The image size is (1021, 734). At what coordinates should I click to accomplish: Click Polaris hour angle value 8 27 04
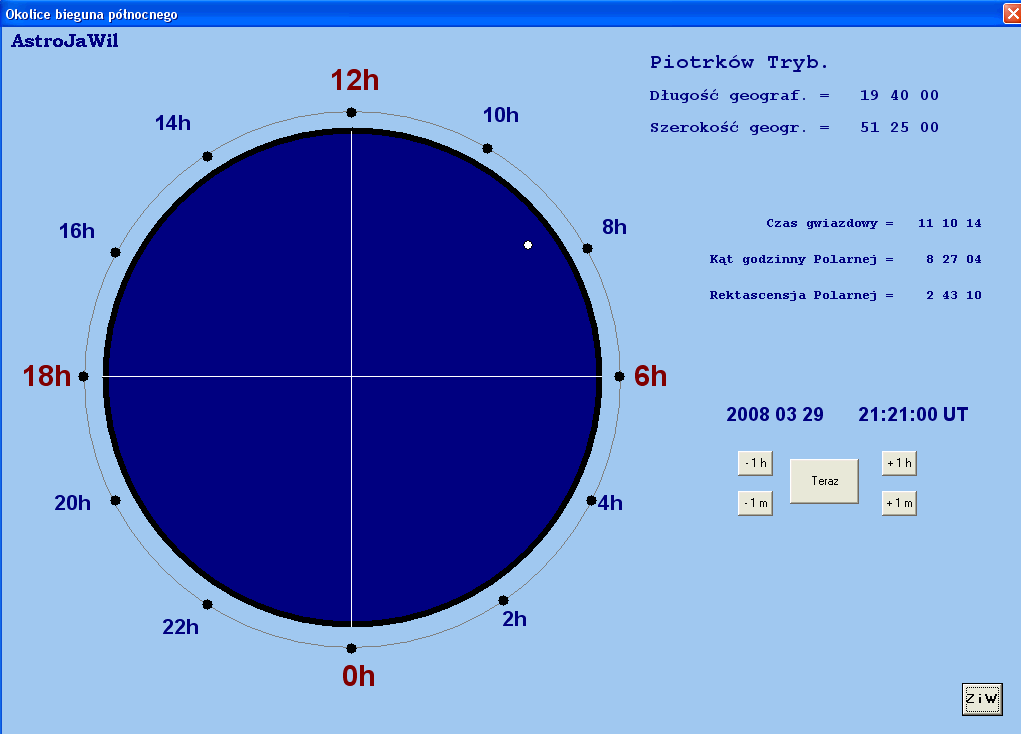tap(954, 259)
